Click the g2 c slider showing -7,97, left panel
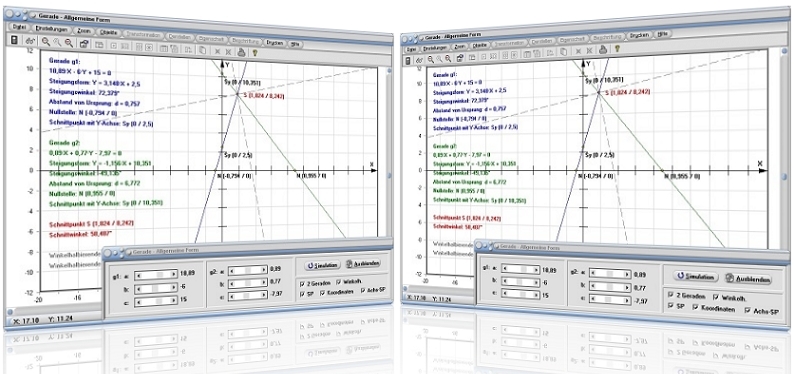 (x=247, y=296)
